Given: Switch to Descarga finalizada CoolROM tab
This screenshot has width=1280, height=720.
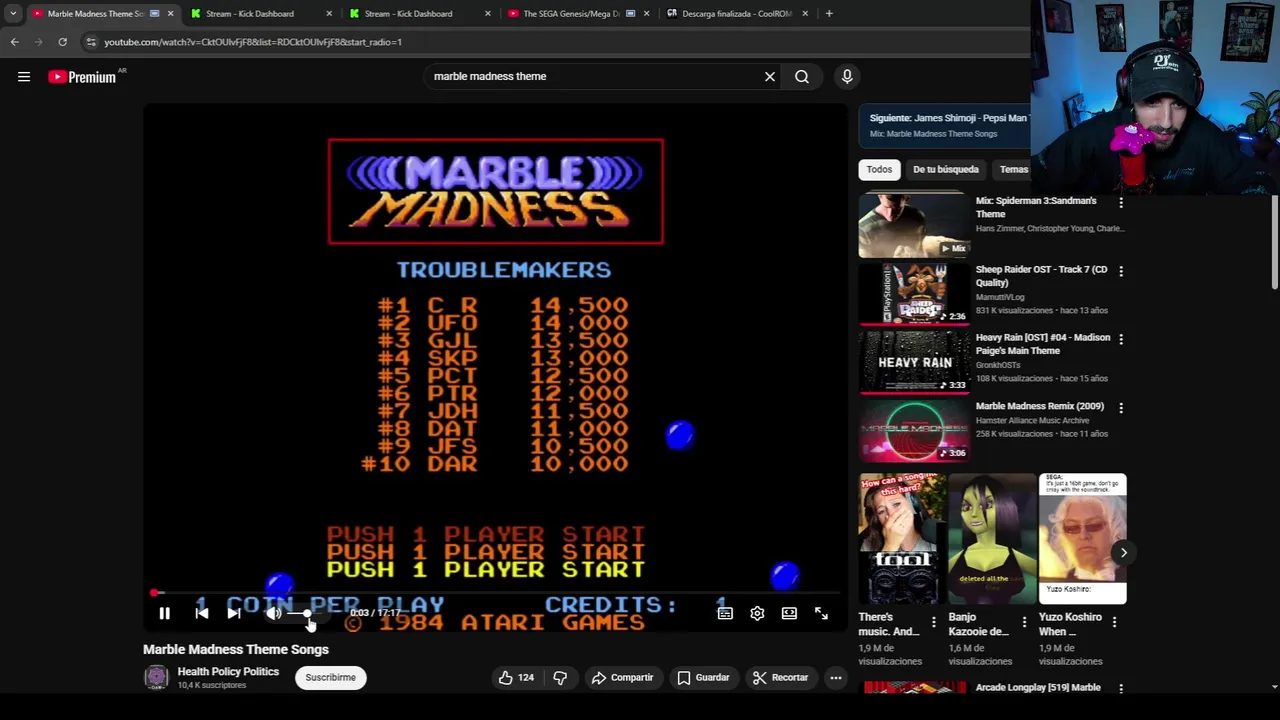Looking at the screenshot, I should (x=736, y=14).
